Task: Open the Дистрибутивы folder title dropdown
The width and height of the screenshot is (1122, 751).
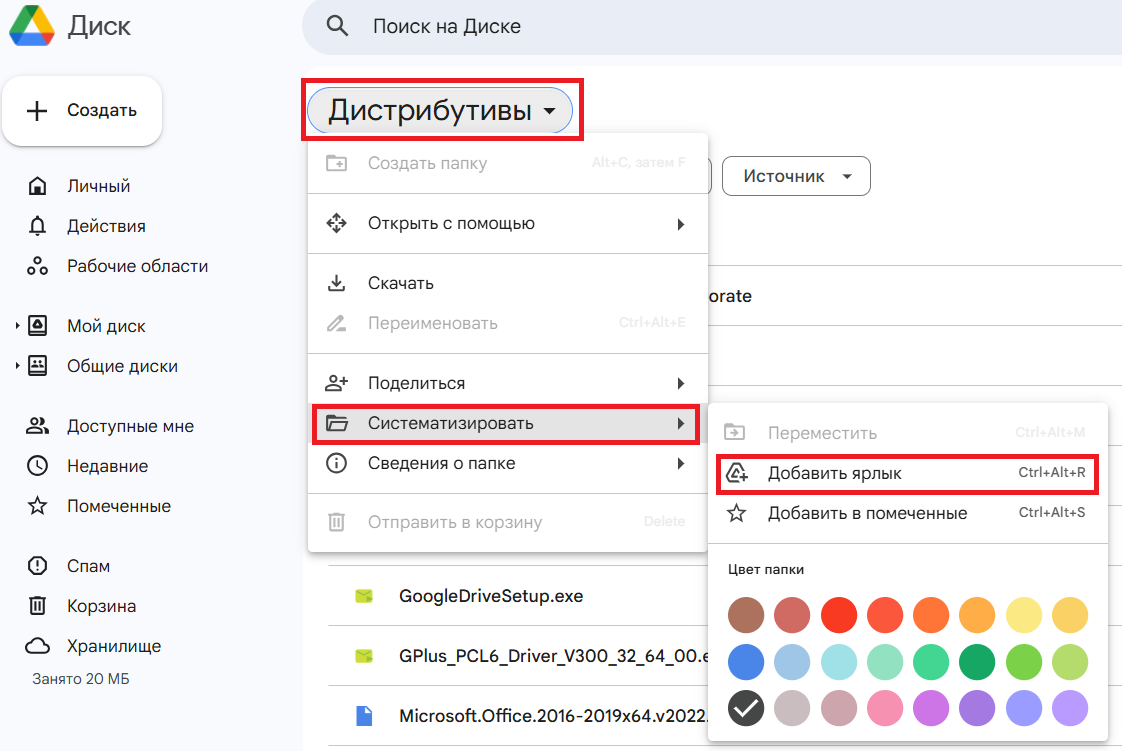Action: point(440,111)
